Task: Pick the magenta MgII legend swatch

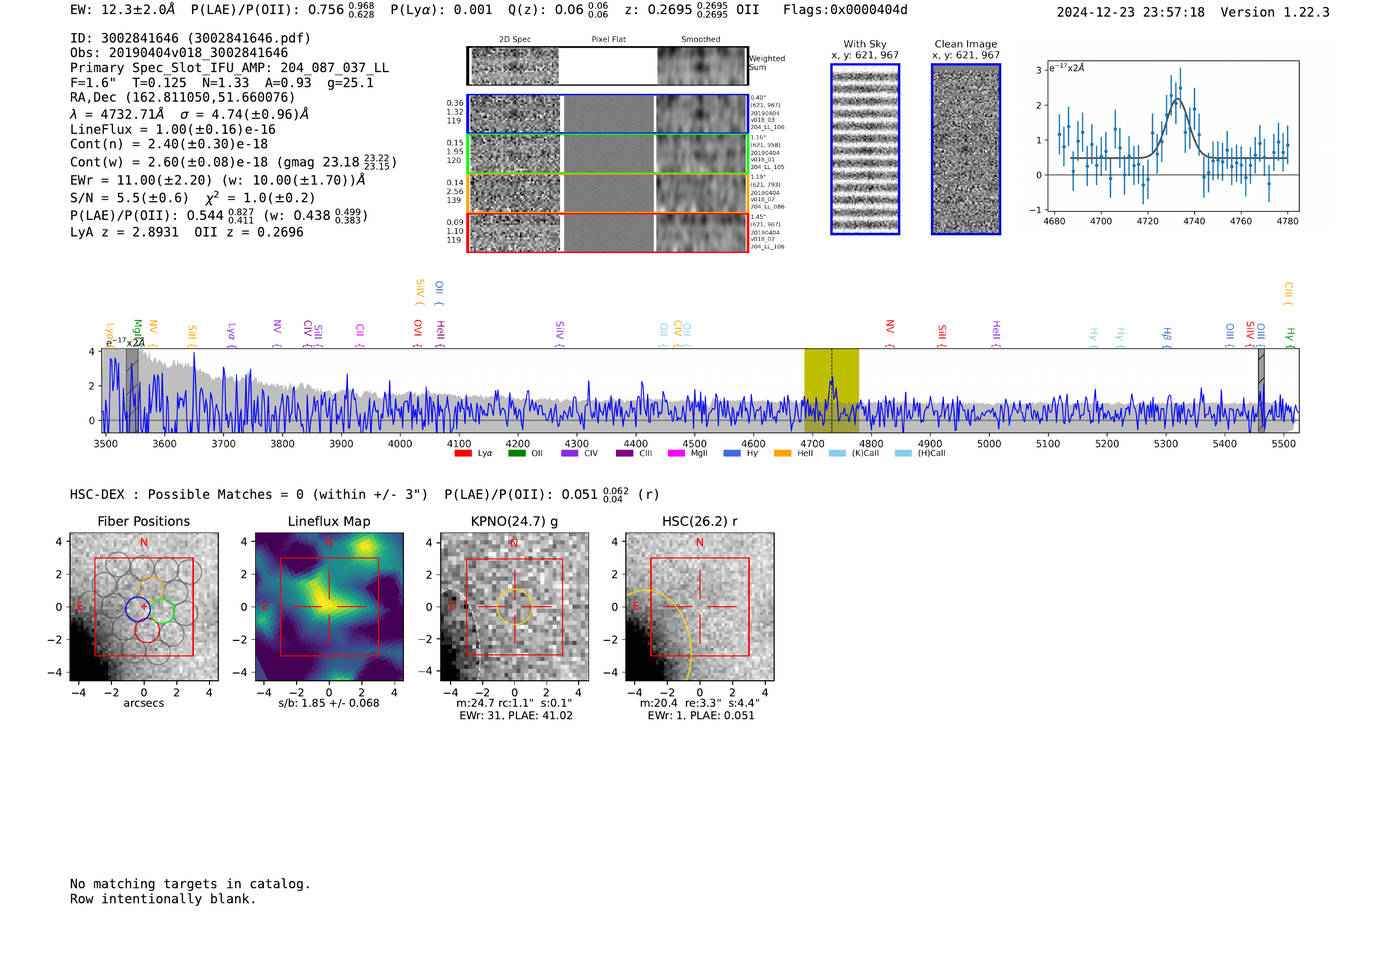Action: (677, 453)
